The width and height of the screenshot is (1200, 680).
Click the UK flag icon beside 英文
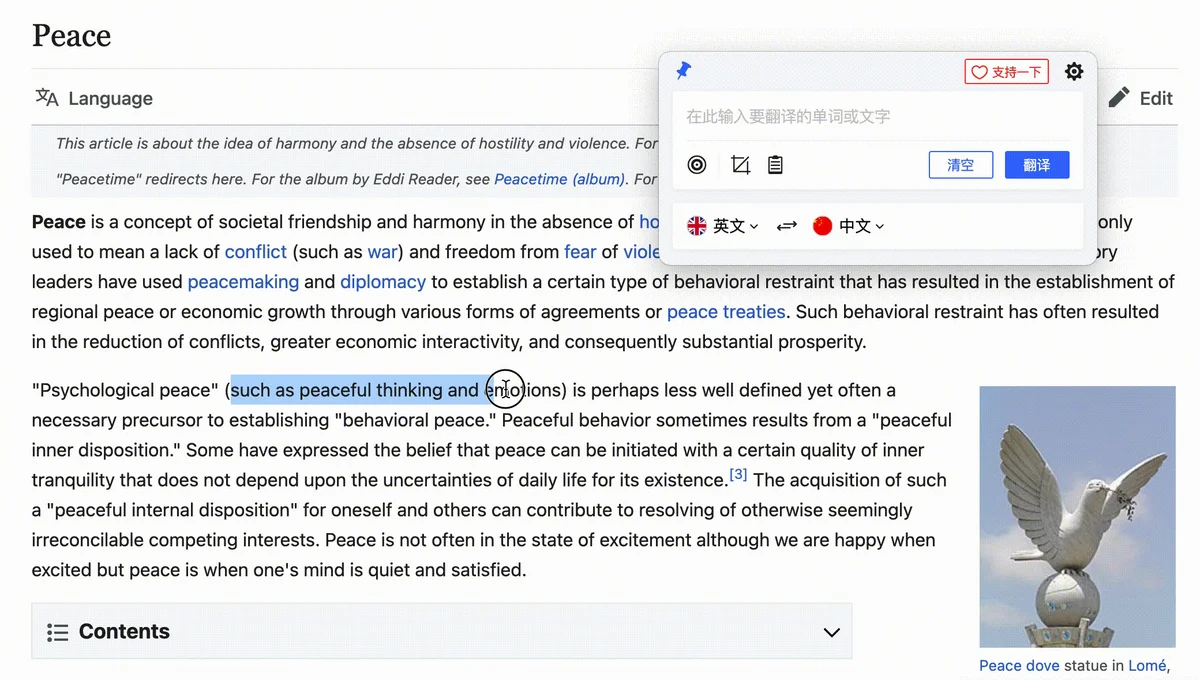(697, 226)
